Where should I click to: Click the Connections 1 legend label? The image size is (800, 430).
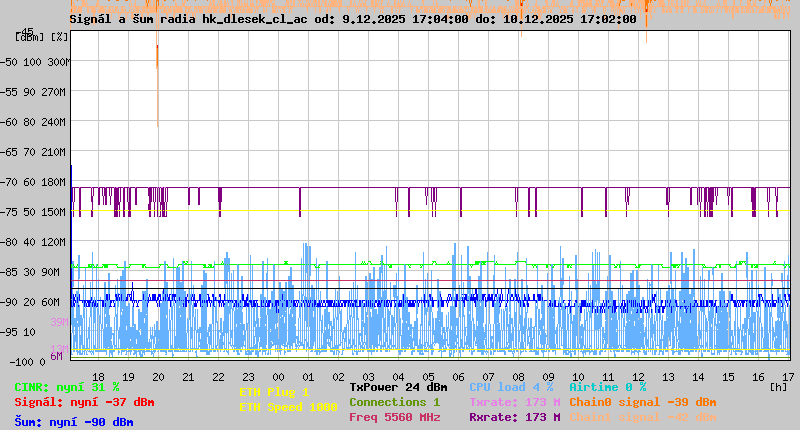coord(394,402)
